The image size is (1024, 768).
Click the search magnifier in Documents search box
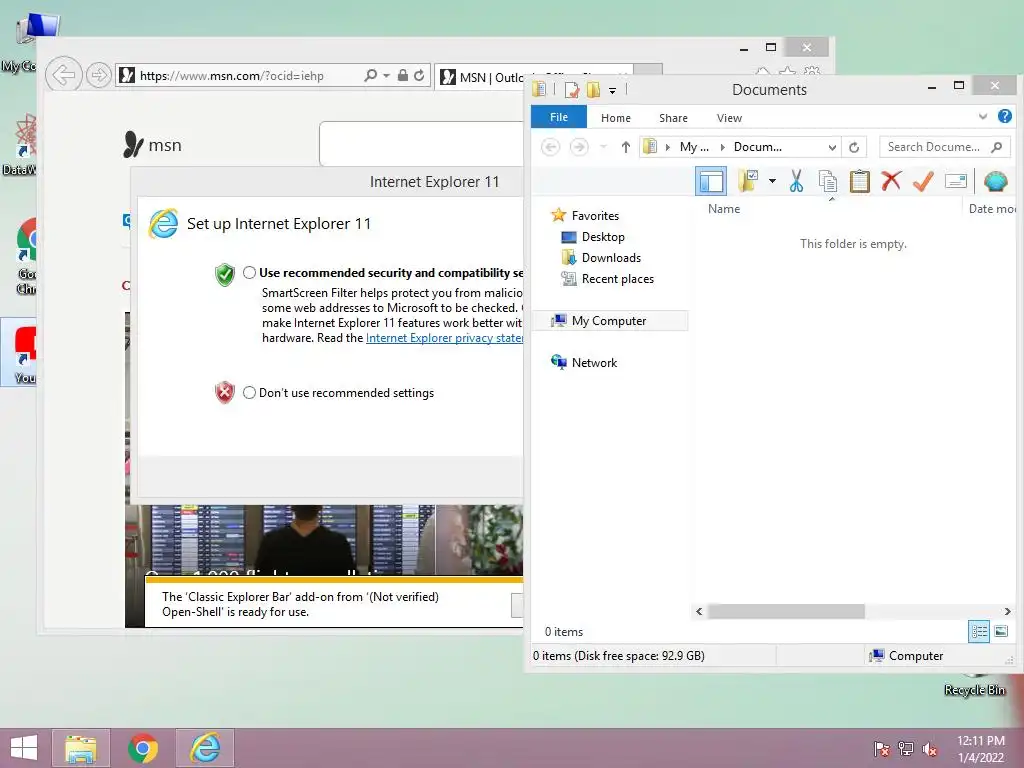pos(997,147)
